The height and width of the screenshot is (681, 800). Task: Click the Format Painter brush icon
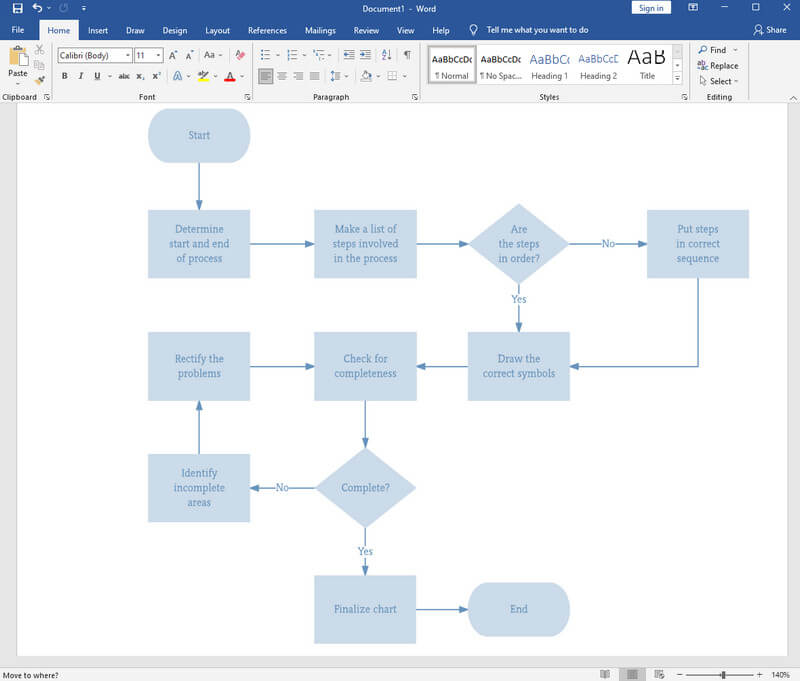40,81
